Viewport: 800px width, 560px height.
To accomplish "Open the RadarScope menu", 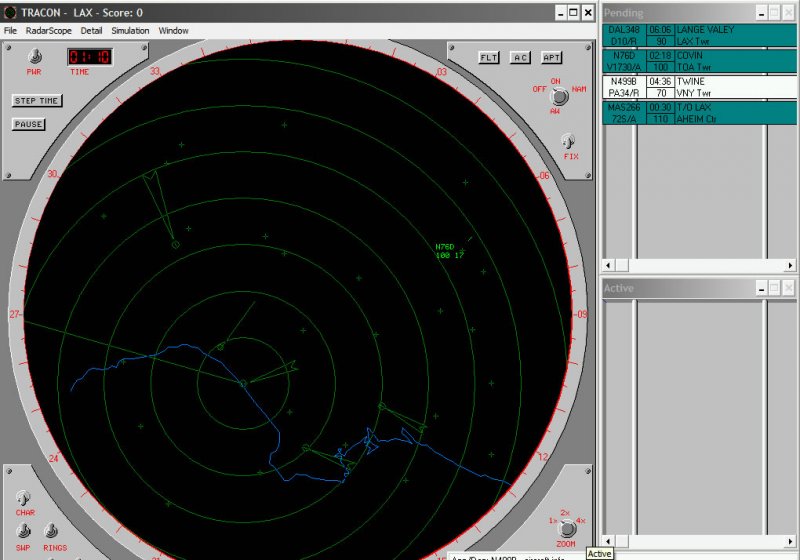I will pyautogui.click(x=47, y=31).
